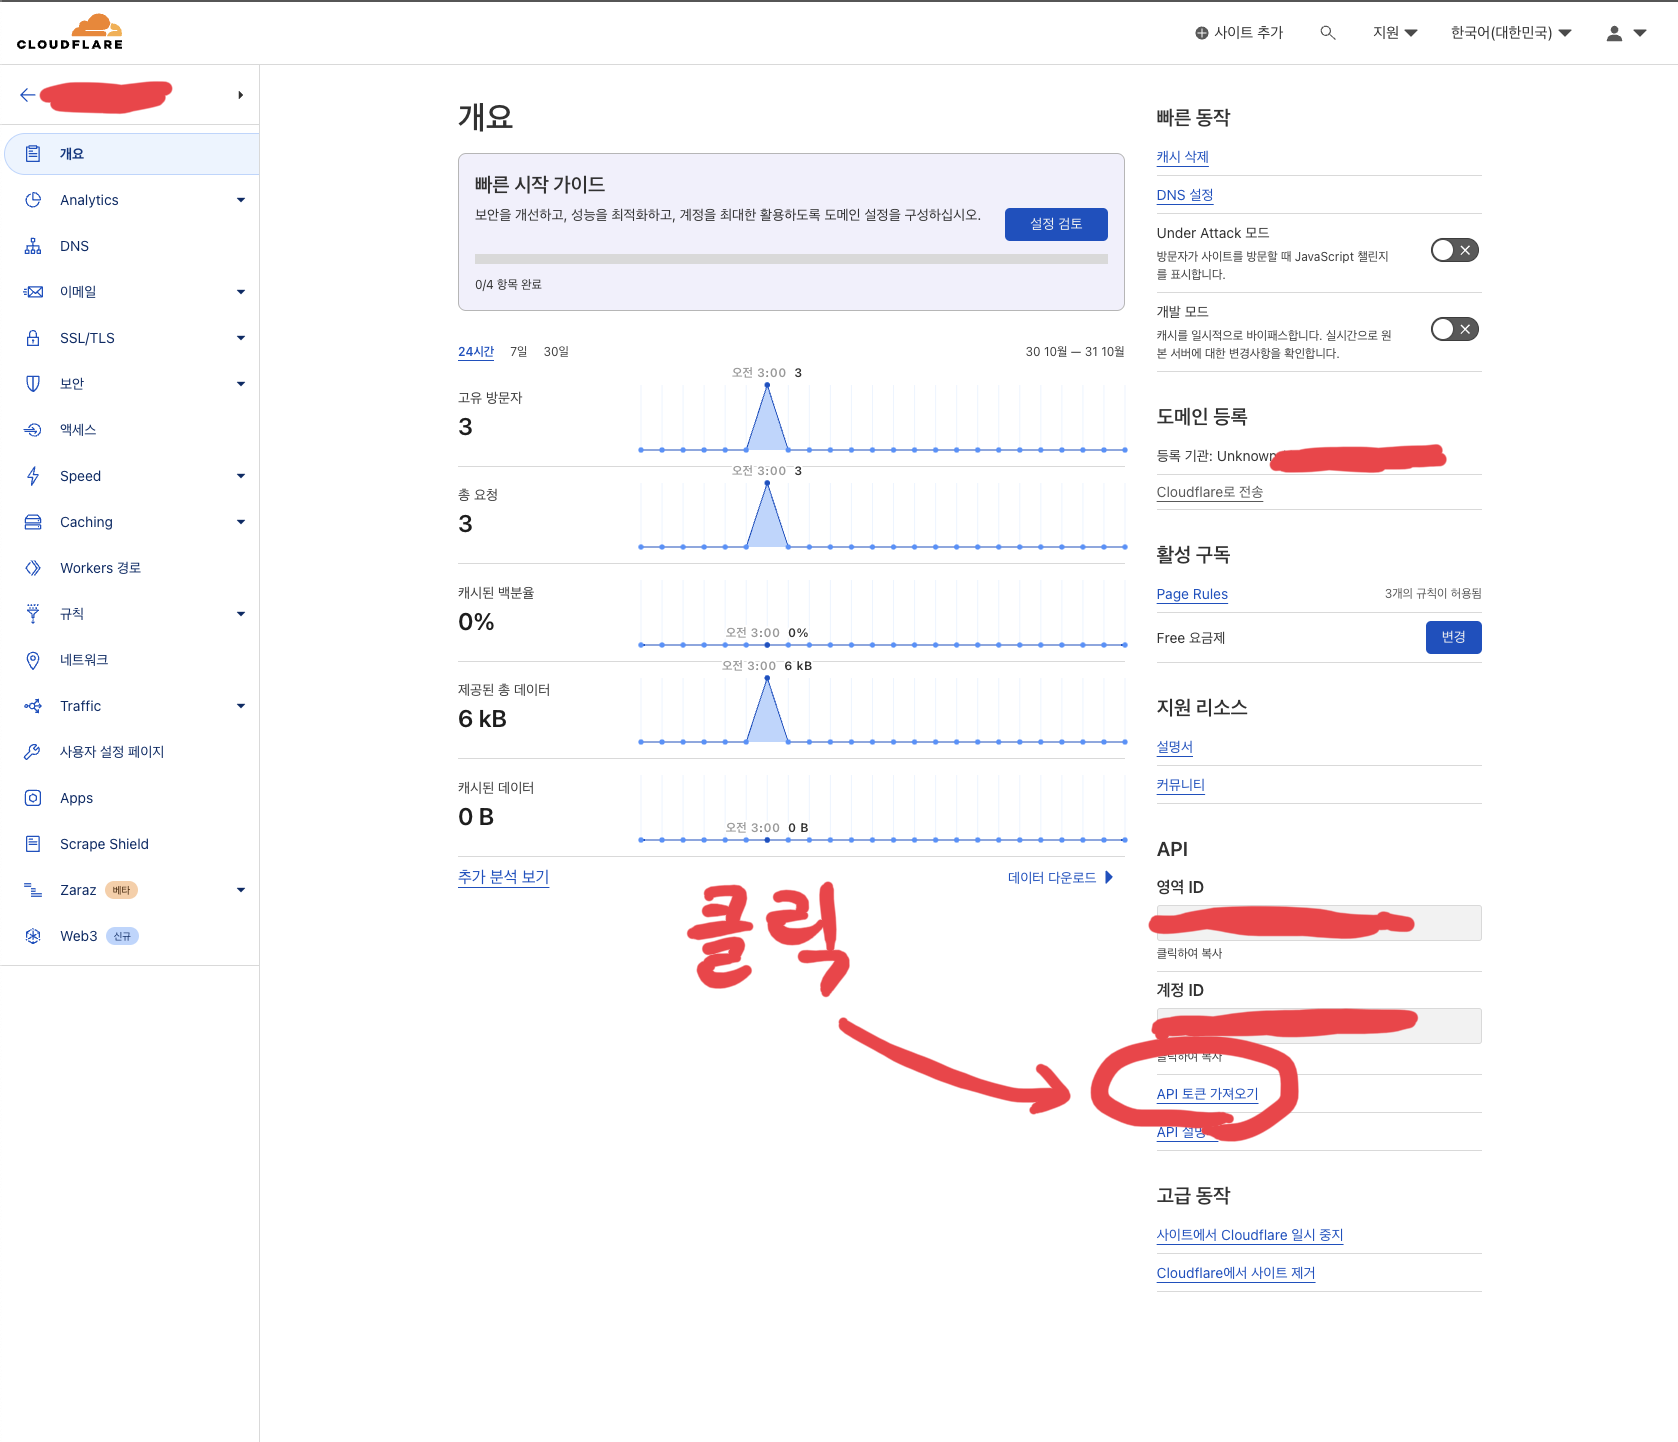Click the Apps icon in sidebar
The width and height of the screenshot is (1678, 1442).
pos(33,798)
